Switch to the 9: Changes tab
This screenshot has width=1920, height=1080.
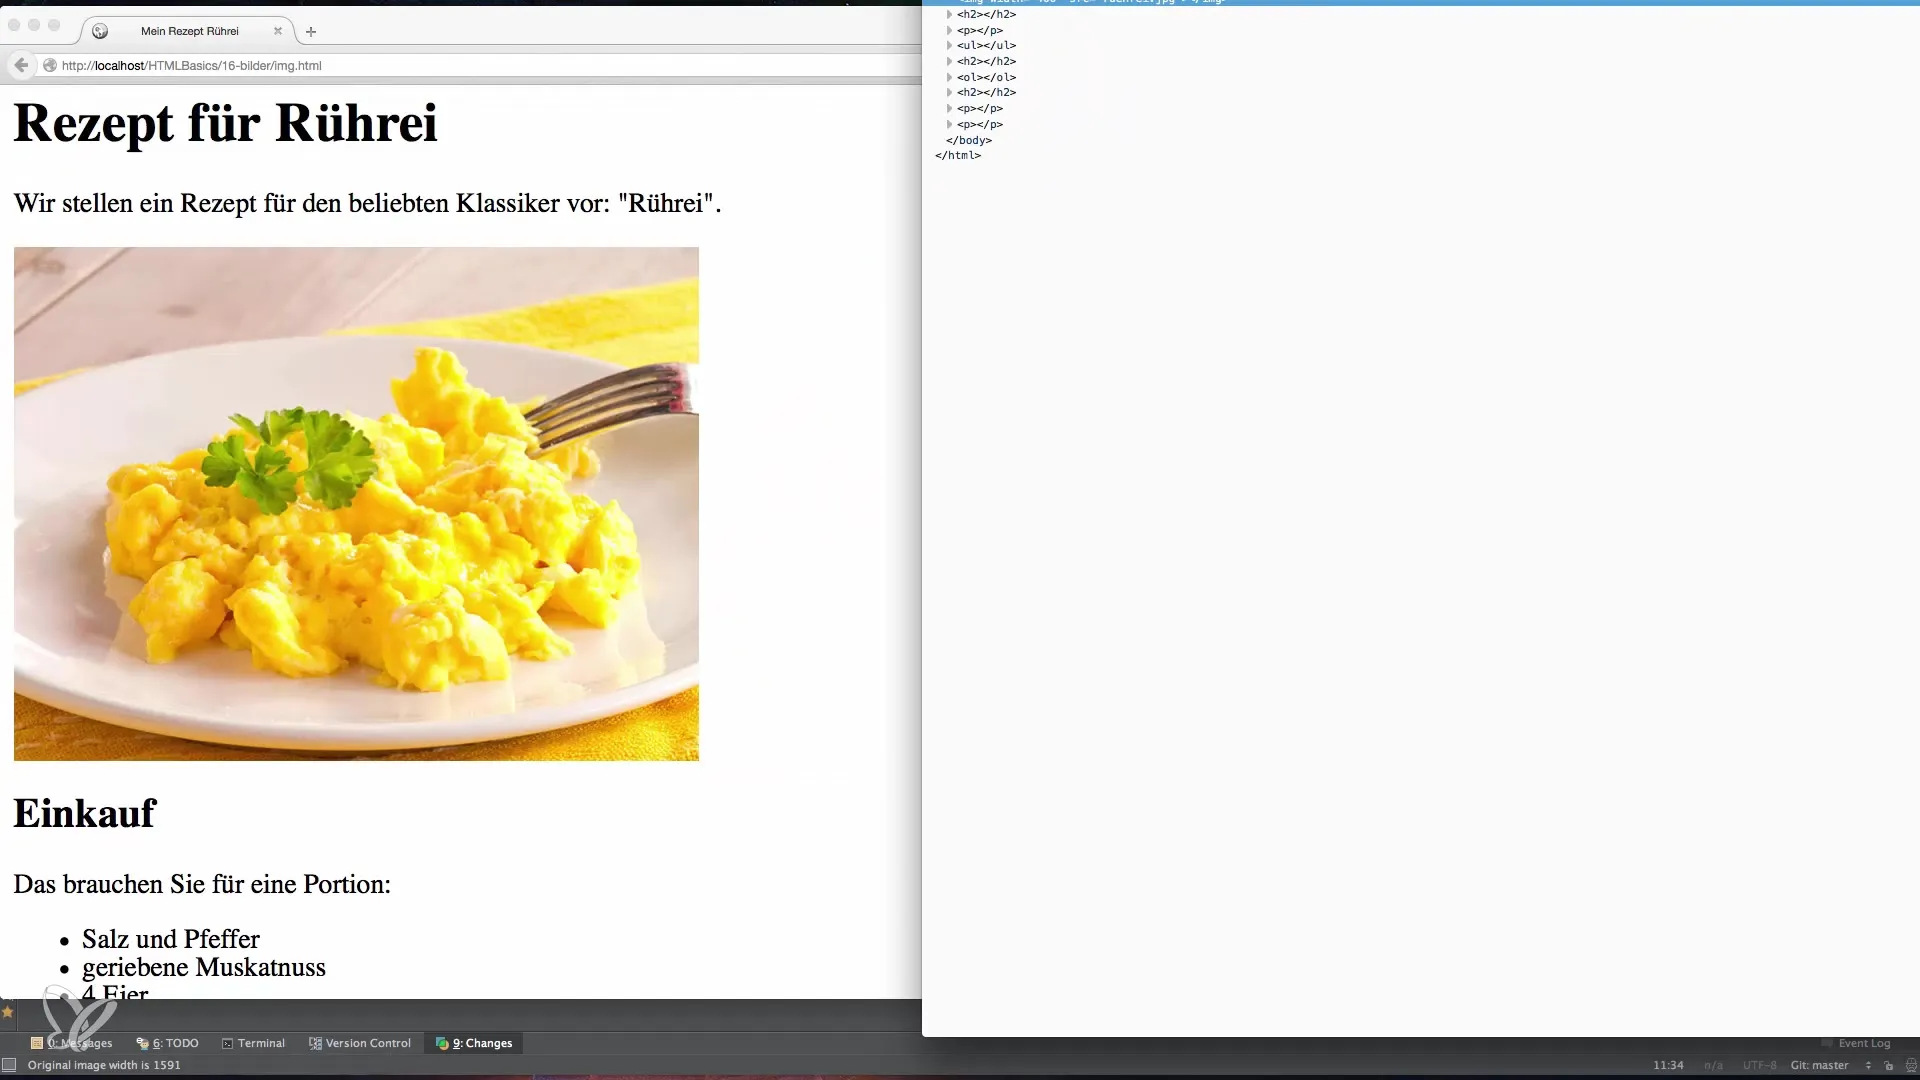474,1043
